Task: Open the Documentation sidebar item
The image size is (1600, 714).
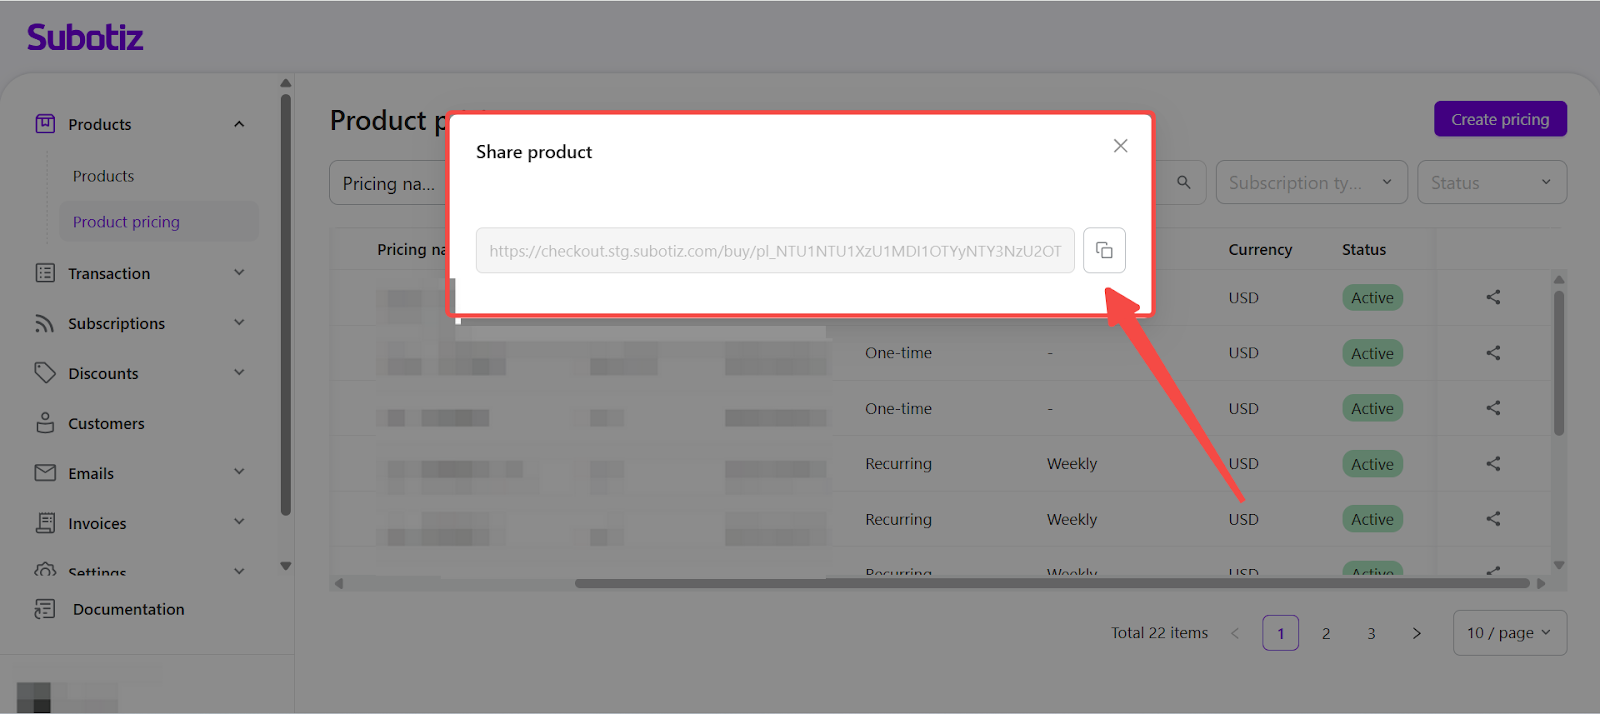Action: [x=128, y=609]
